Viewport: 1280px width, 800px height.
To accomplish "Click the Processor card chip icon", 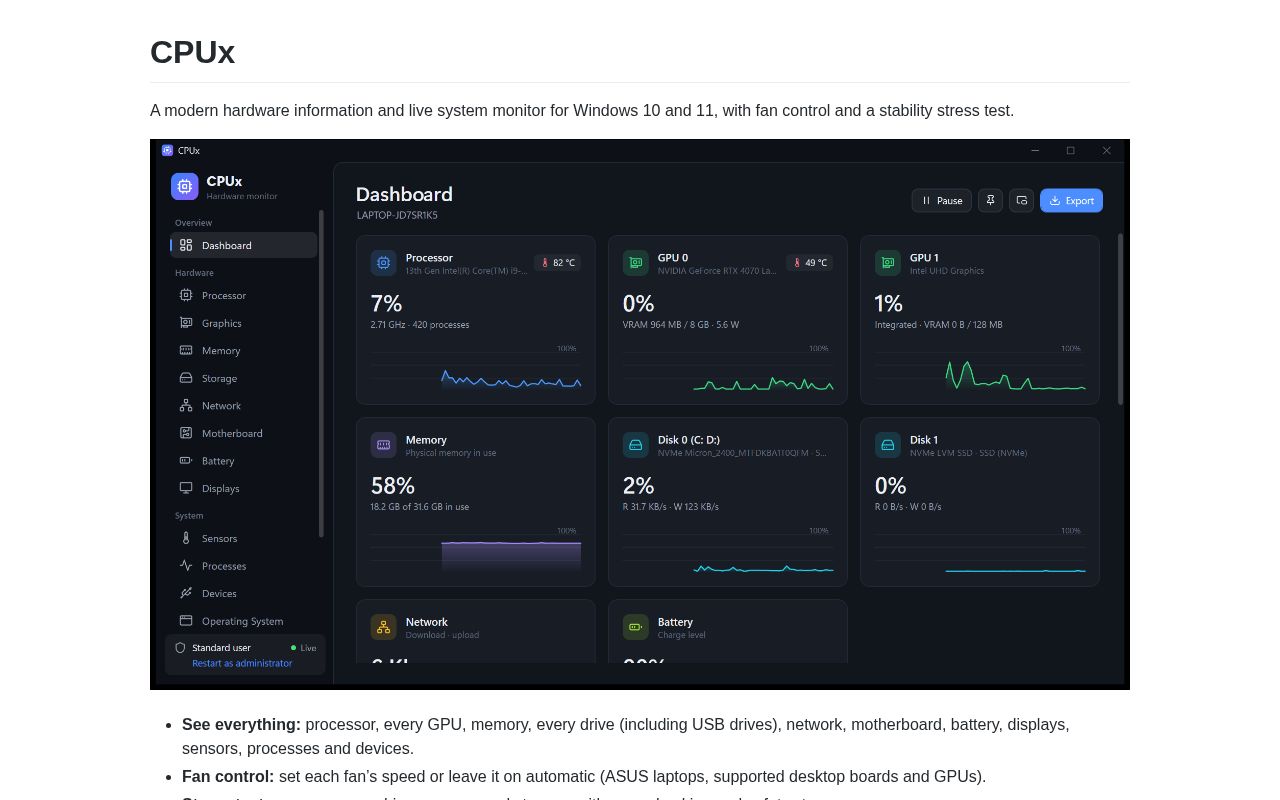I will click(x=384, y=263).
